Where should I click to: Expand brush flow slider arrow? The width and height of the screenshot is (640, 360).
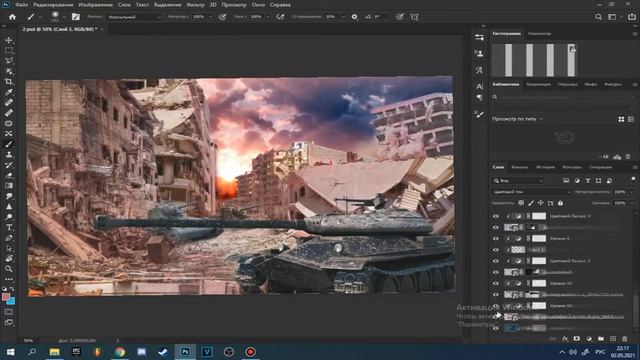pyautogui.click(x=268, y=17)
